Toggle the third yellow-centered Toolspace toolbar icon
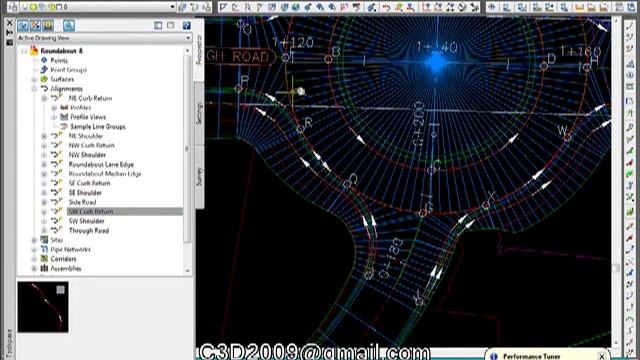Viewport: 640px width, 360px height. (48, 25)
